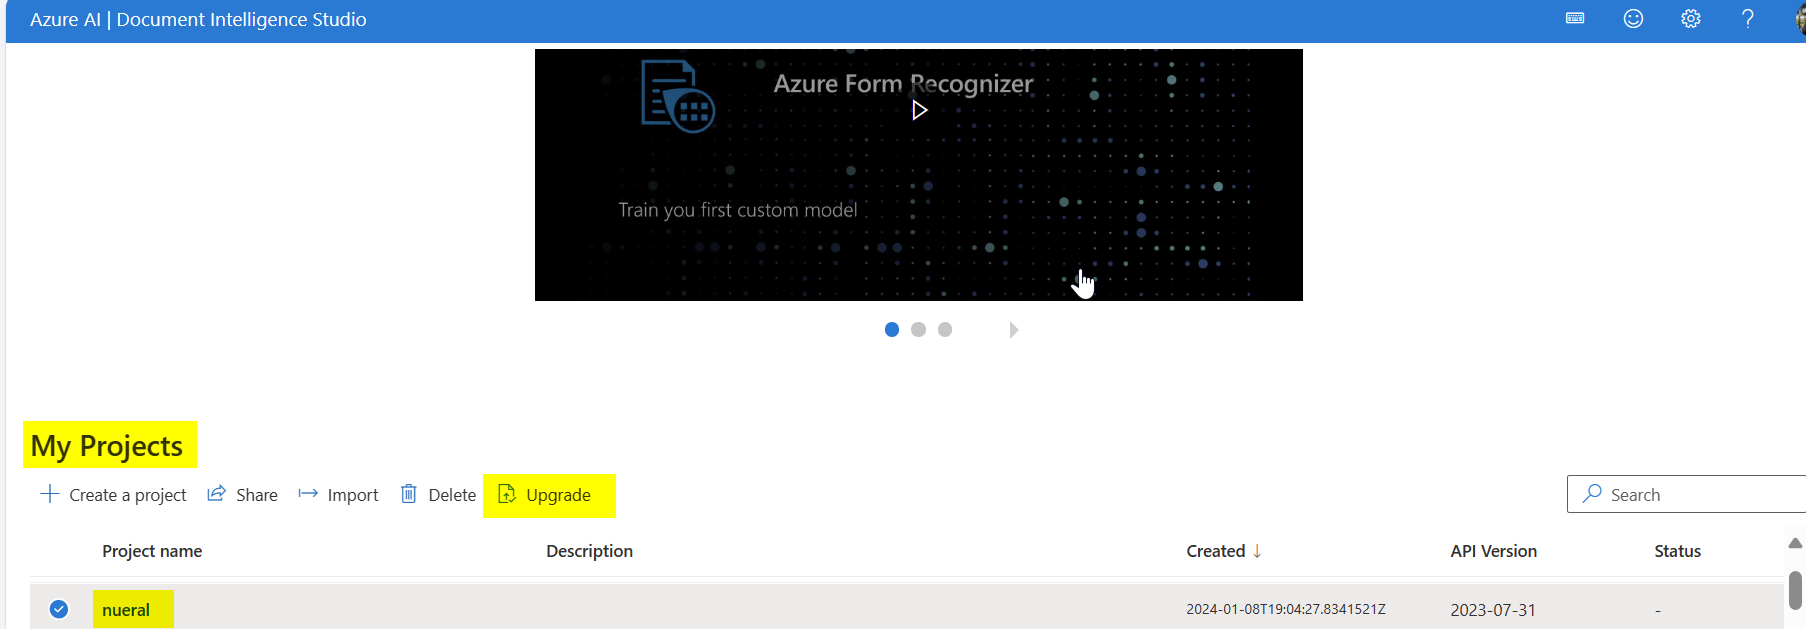1806x629 pixels.
Task: Click the Azure Form Recognizer video thumbnail
Action: click(918, 175)
